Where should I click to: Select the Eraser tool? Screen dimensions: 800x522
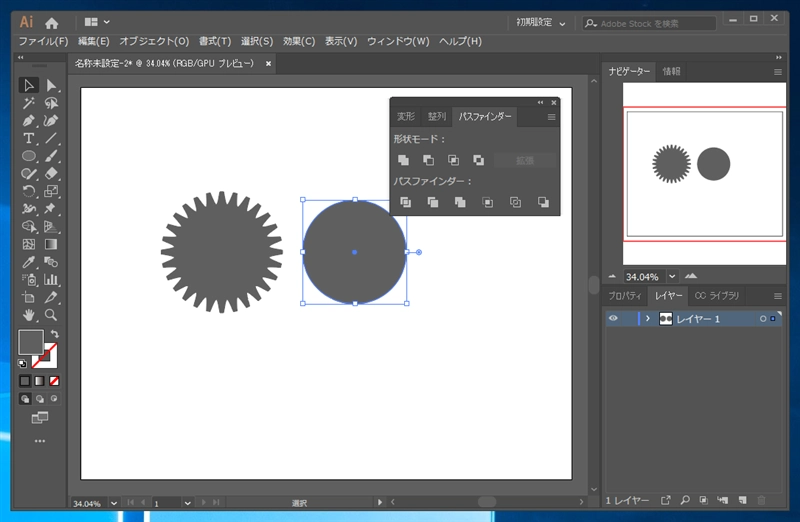tap(51, 173)
